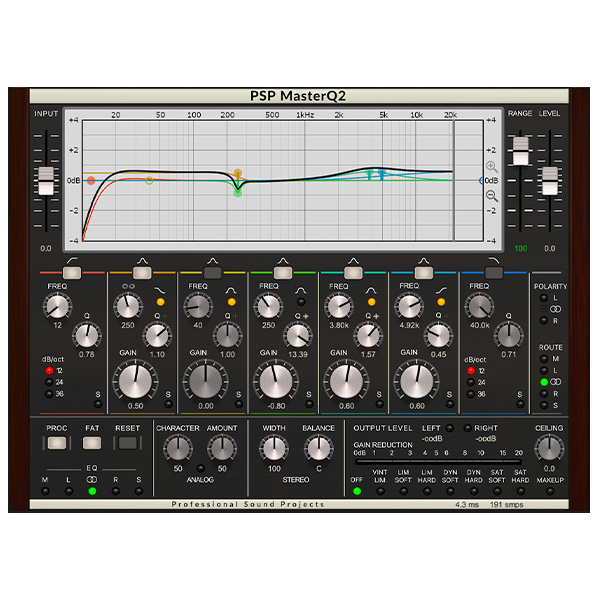
Task: Click the PROC processing button
Action: (57, 443)
